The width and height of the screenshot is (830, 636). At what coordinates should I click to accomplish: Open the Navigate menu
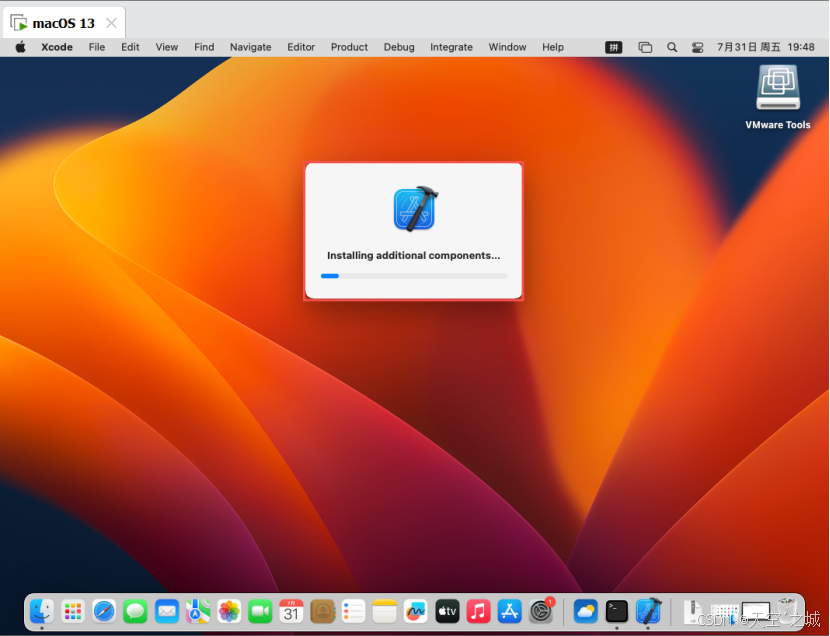coord(250,47)
